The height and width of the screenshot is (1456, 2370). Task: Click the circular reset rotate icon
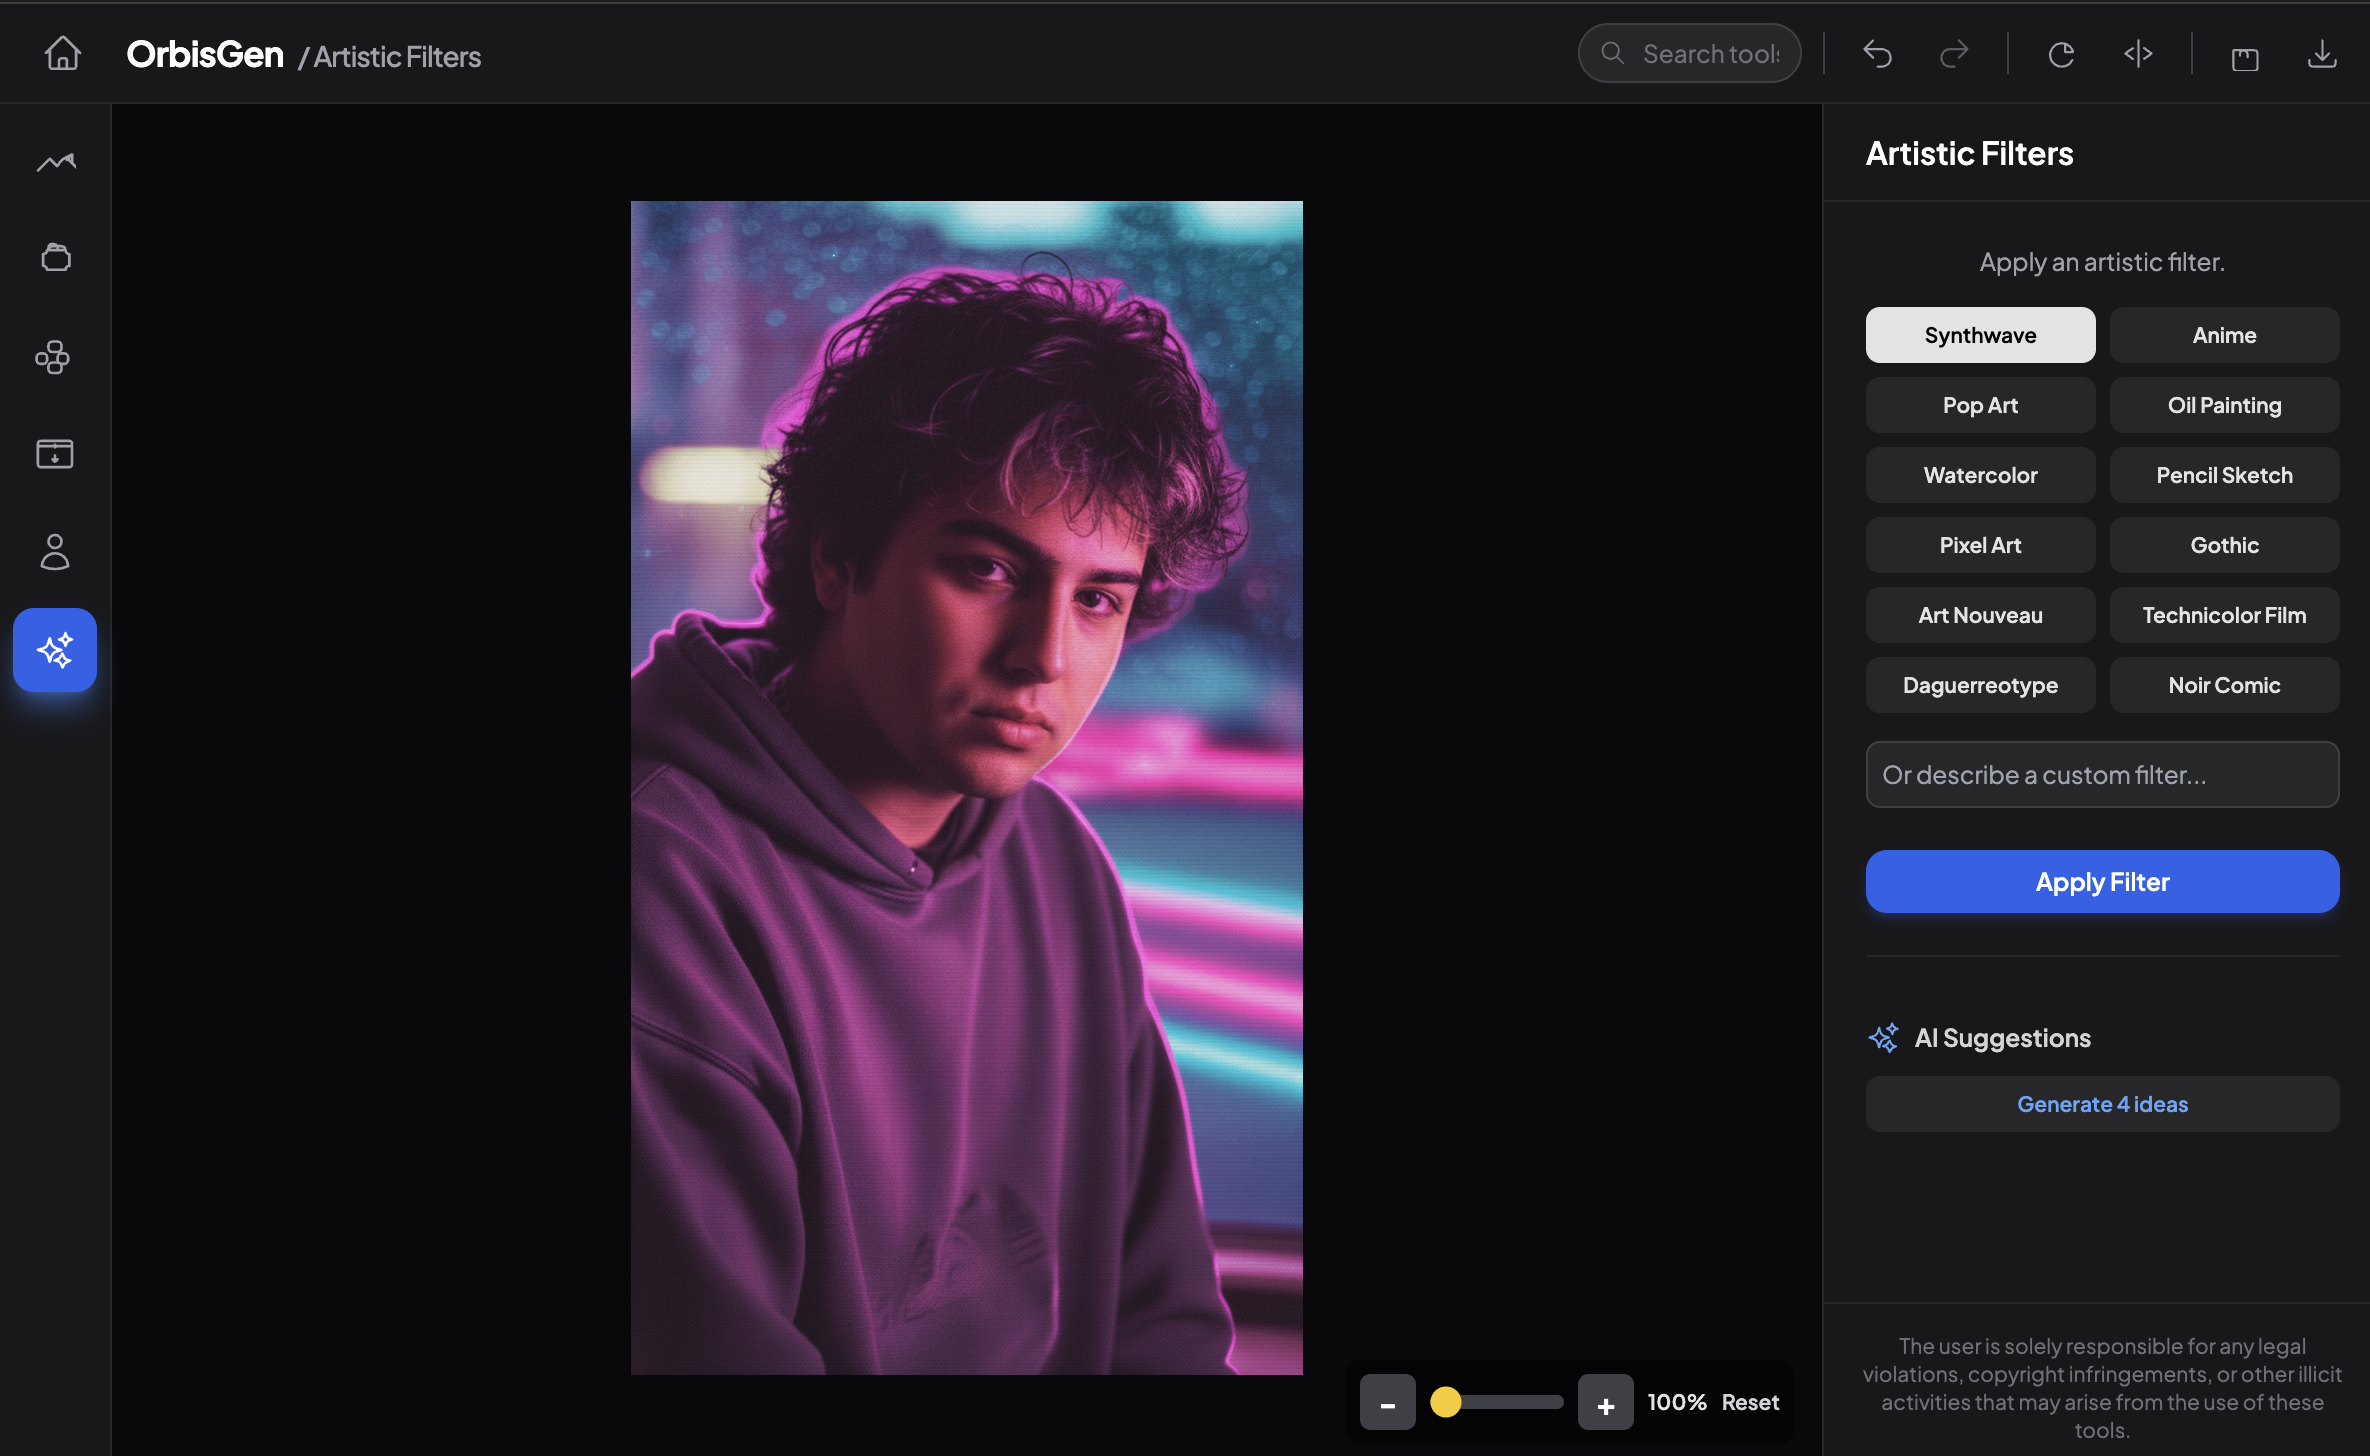point(2061,54)
